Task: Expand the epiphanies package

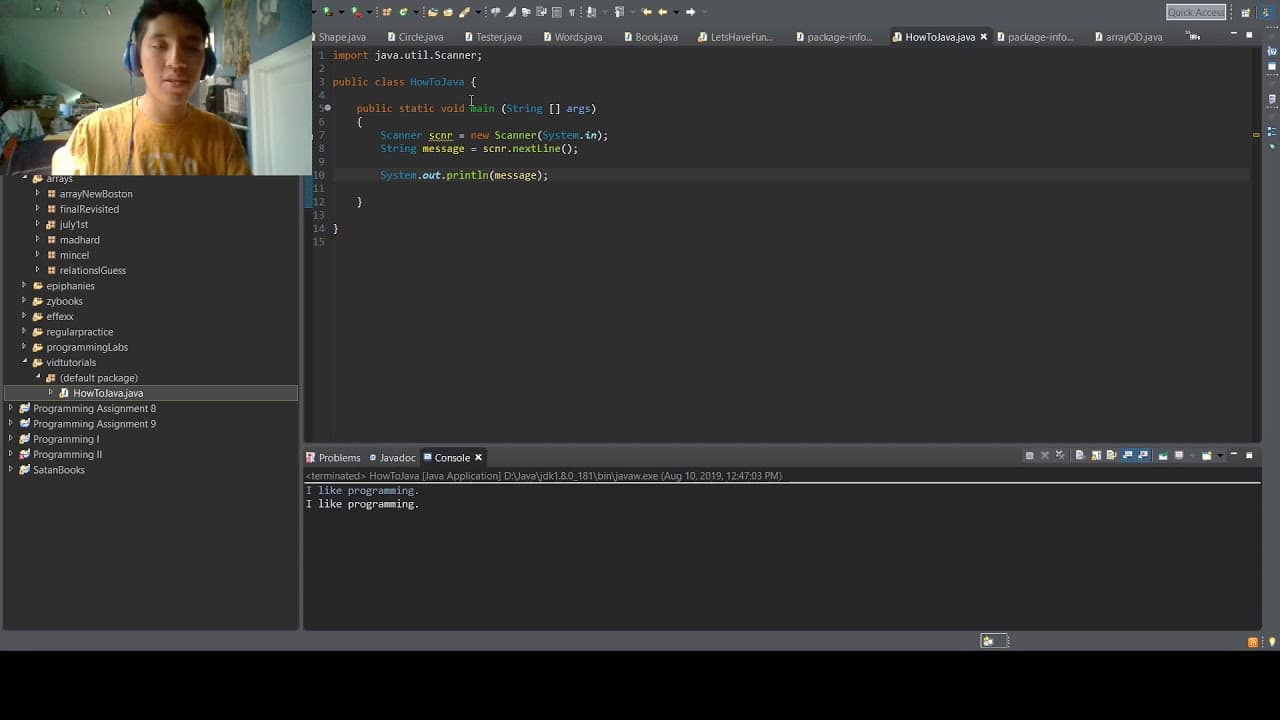Action: coord(24,285)
